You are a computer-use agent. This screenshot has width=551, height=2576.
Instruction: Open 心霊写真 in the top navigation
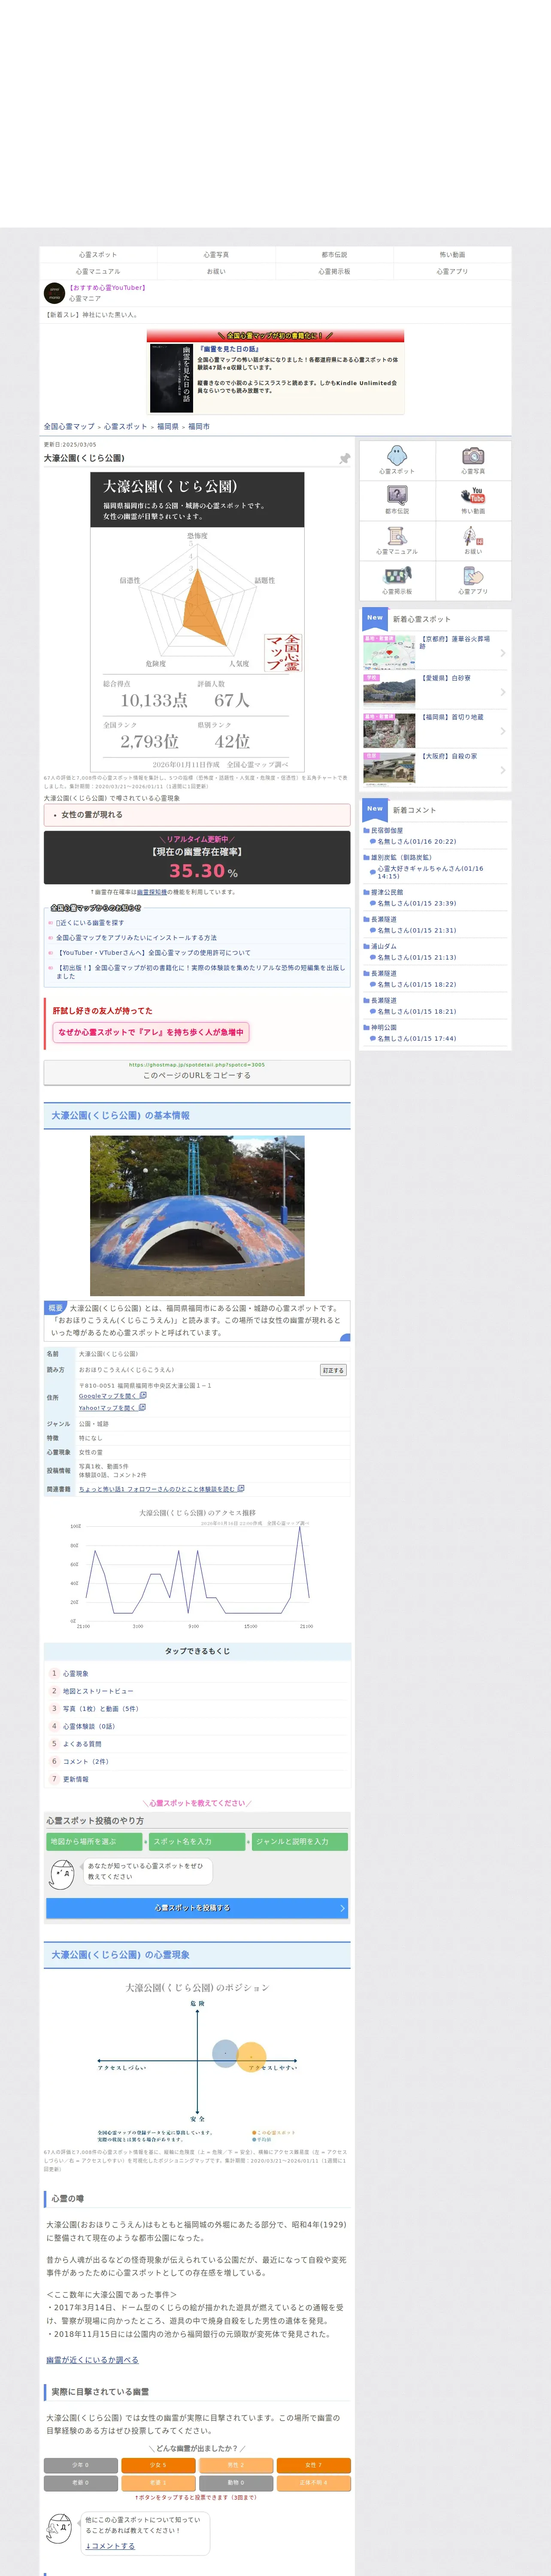pos(216,255)
